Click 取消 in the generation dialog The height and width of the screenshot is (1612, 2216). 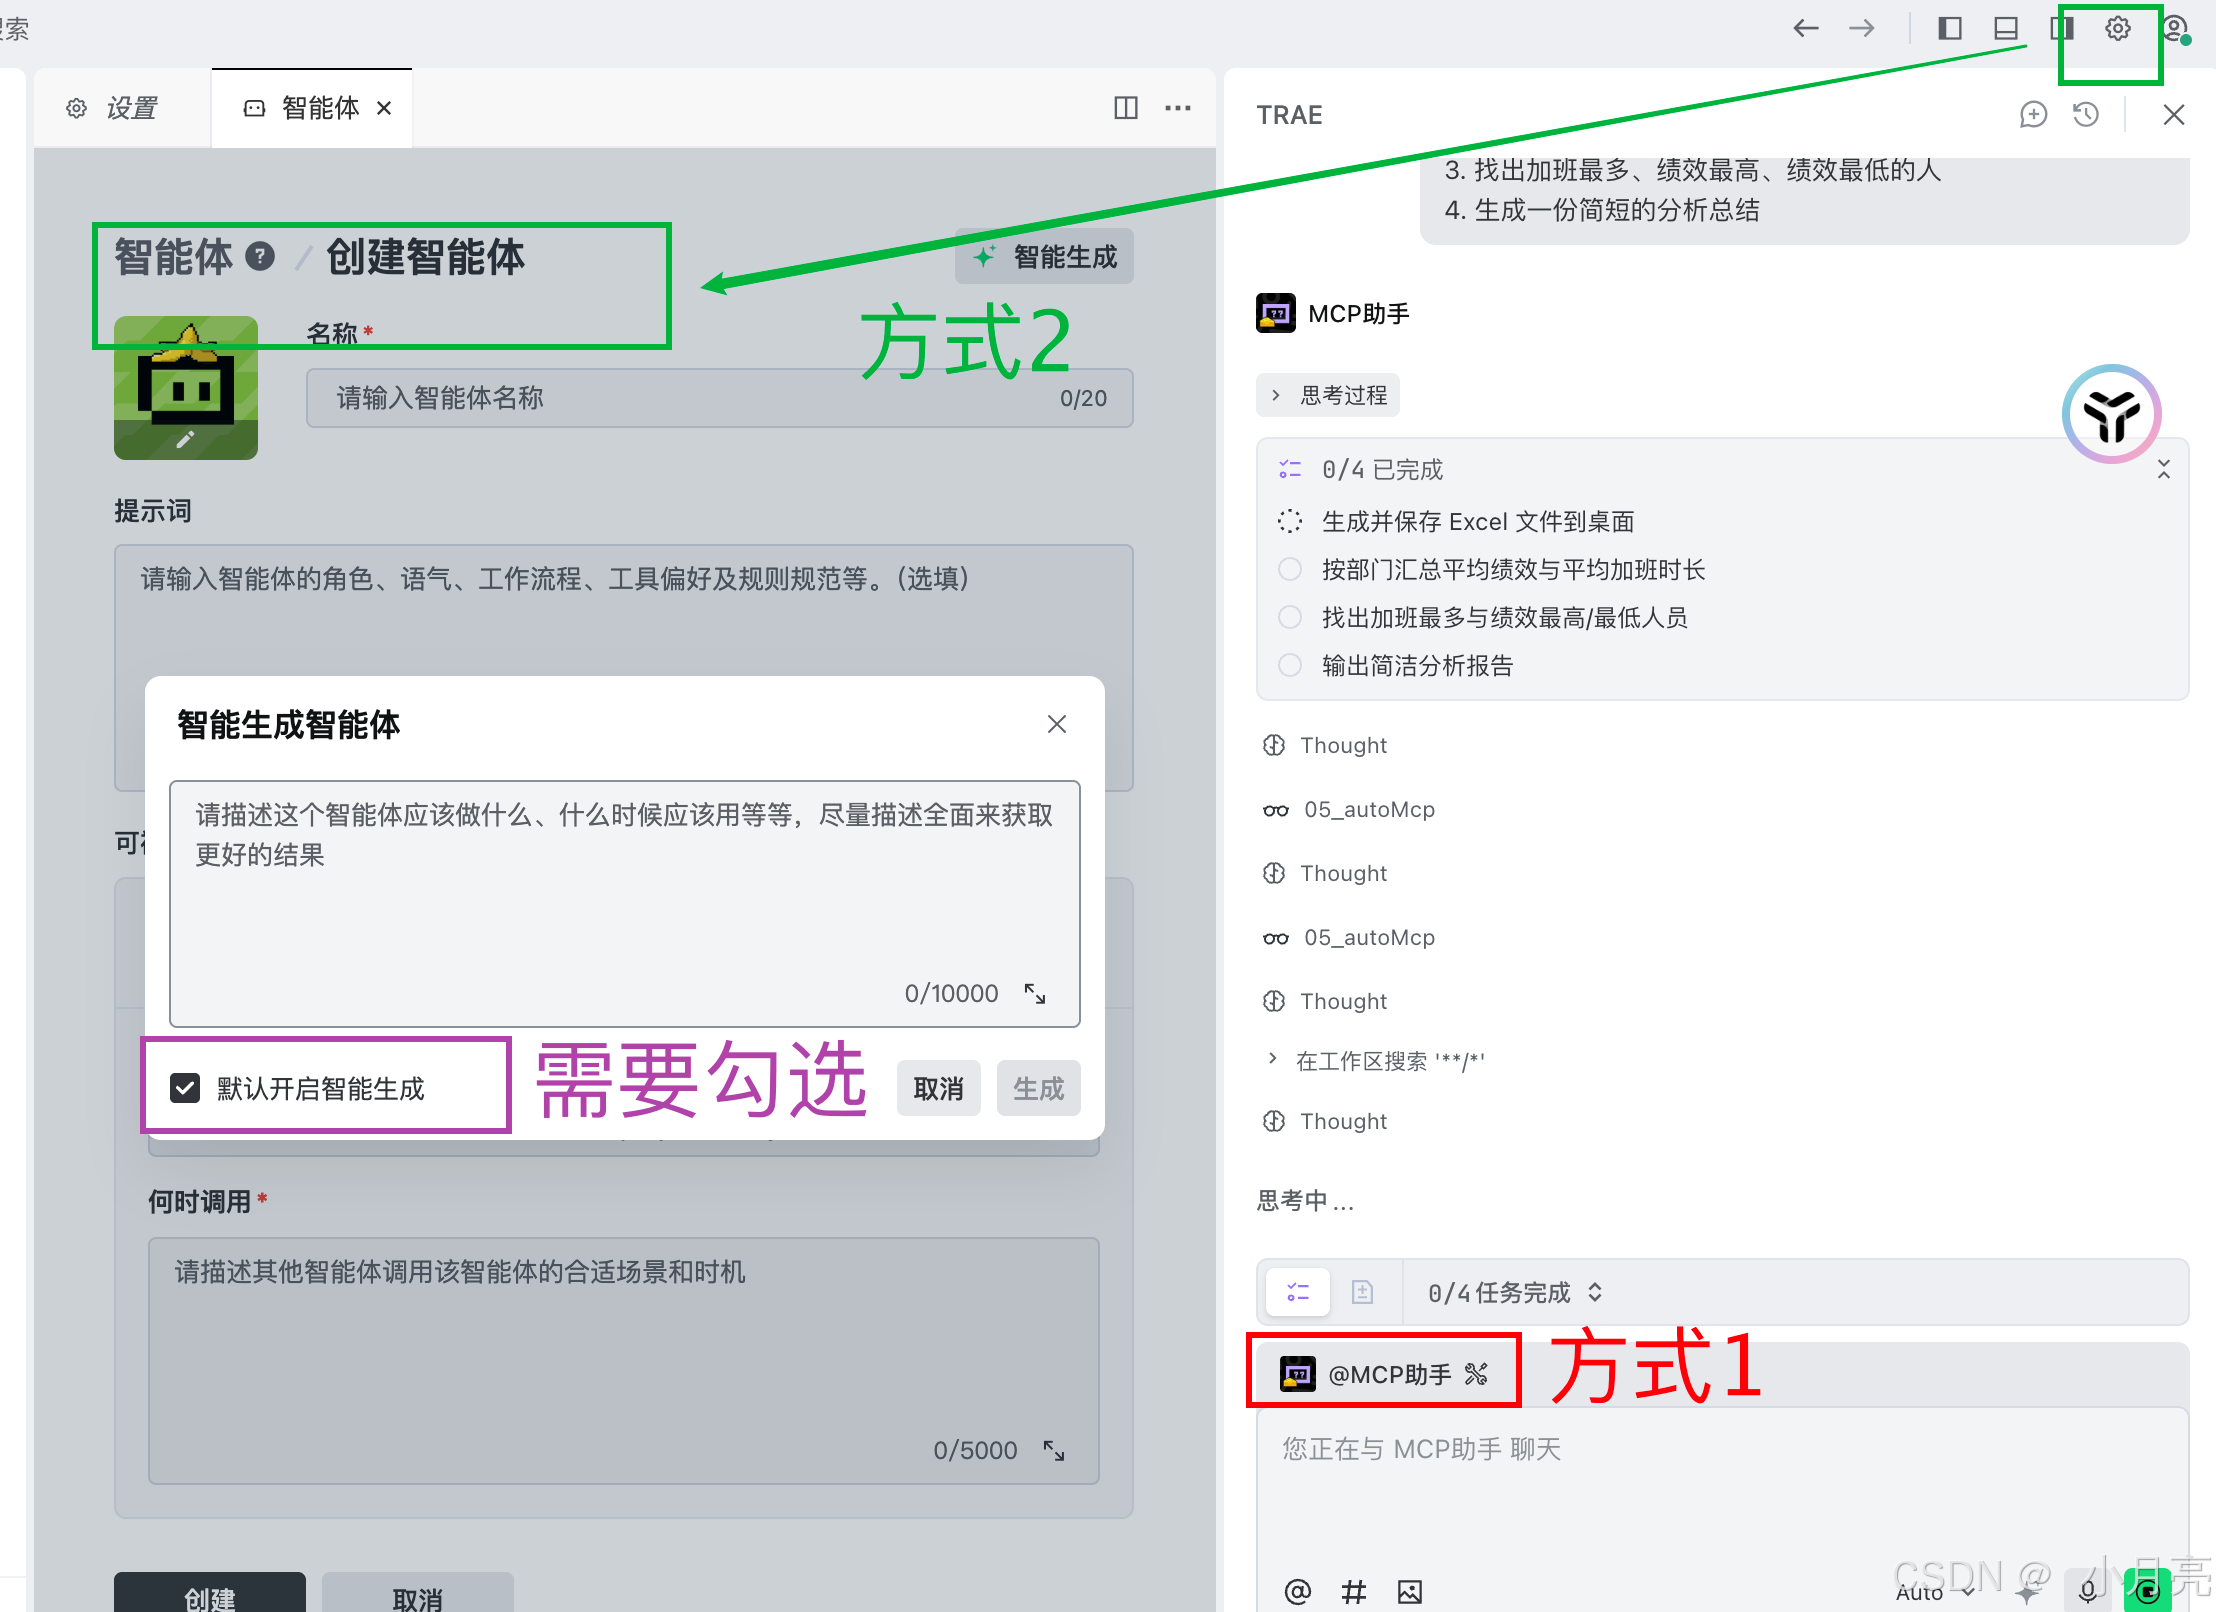(938, 1088)
